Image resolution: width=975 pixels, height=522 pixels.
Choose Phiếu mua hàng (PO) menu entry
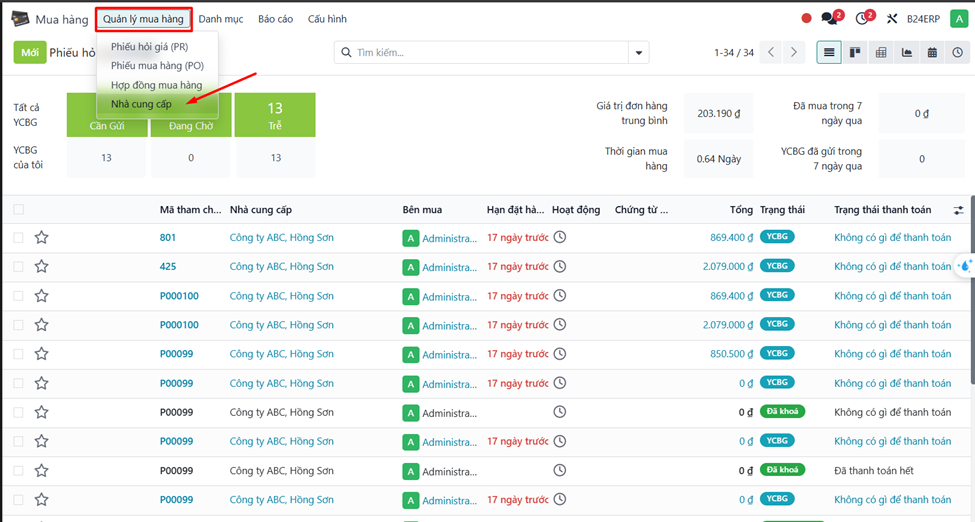click(x=157, y=66)
